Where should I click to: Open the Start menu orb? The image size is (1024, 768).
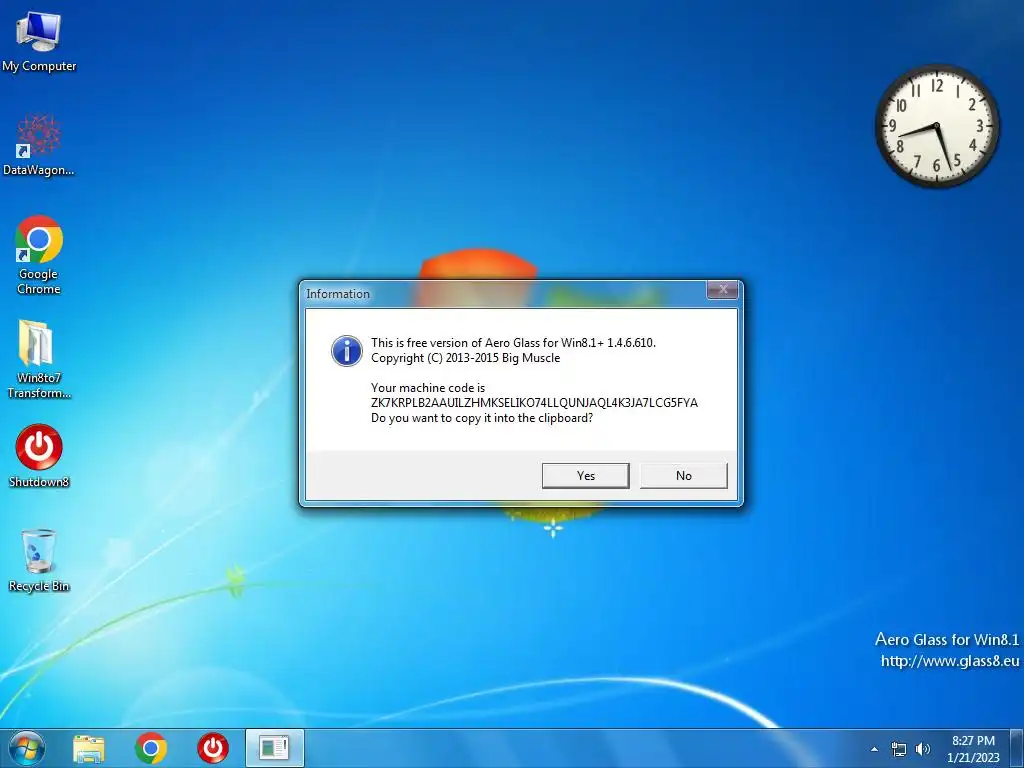(27, 748)
